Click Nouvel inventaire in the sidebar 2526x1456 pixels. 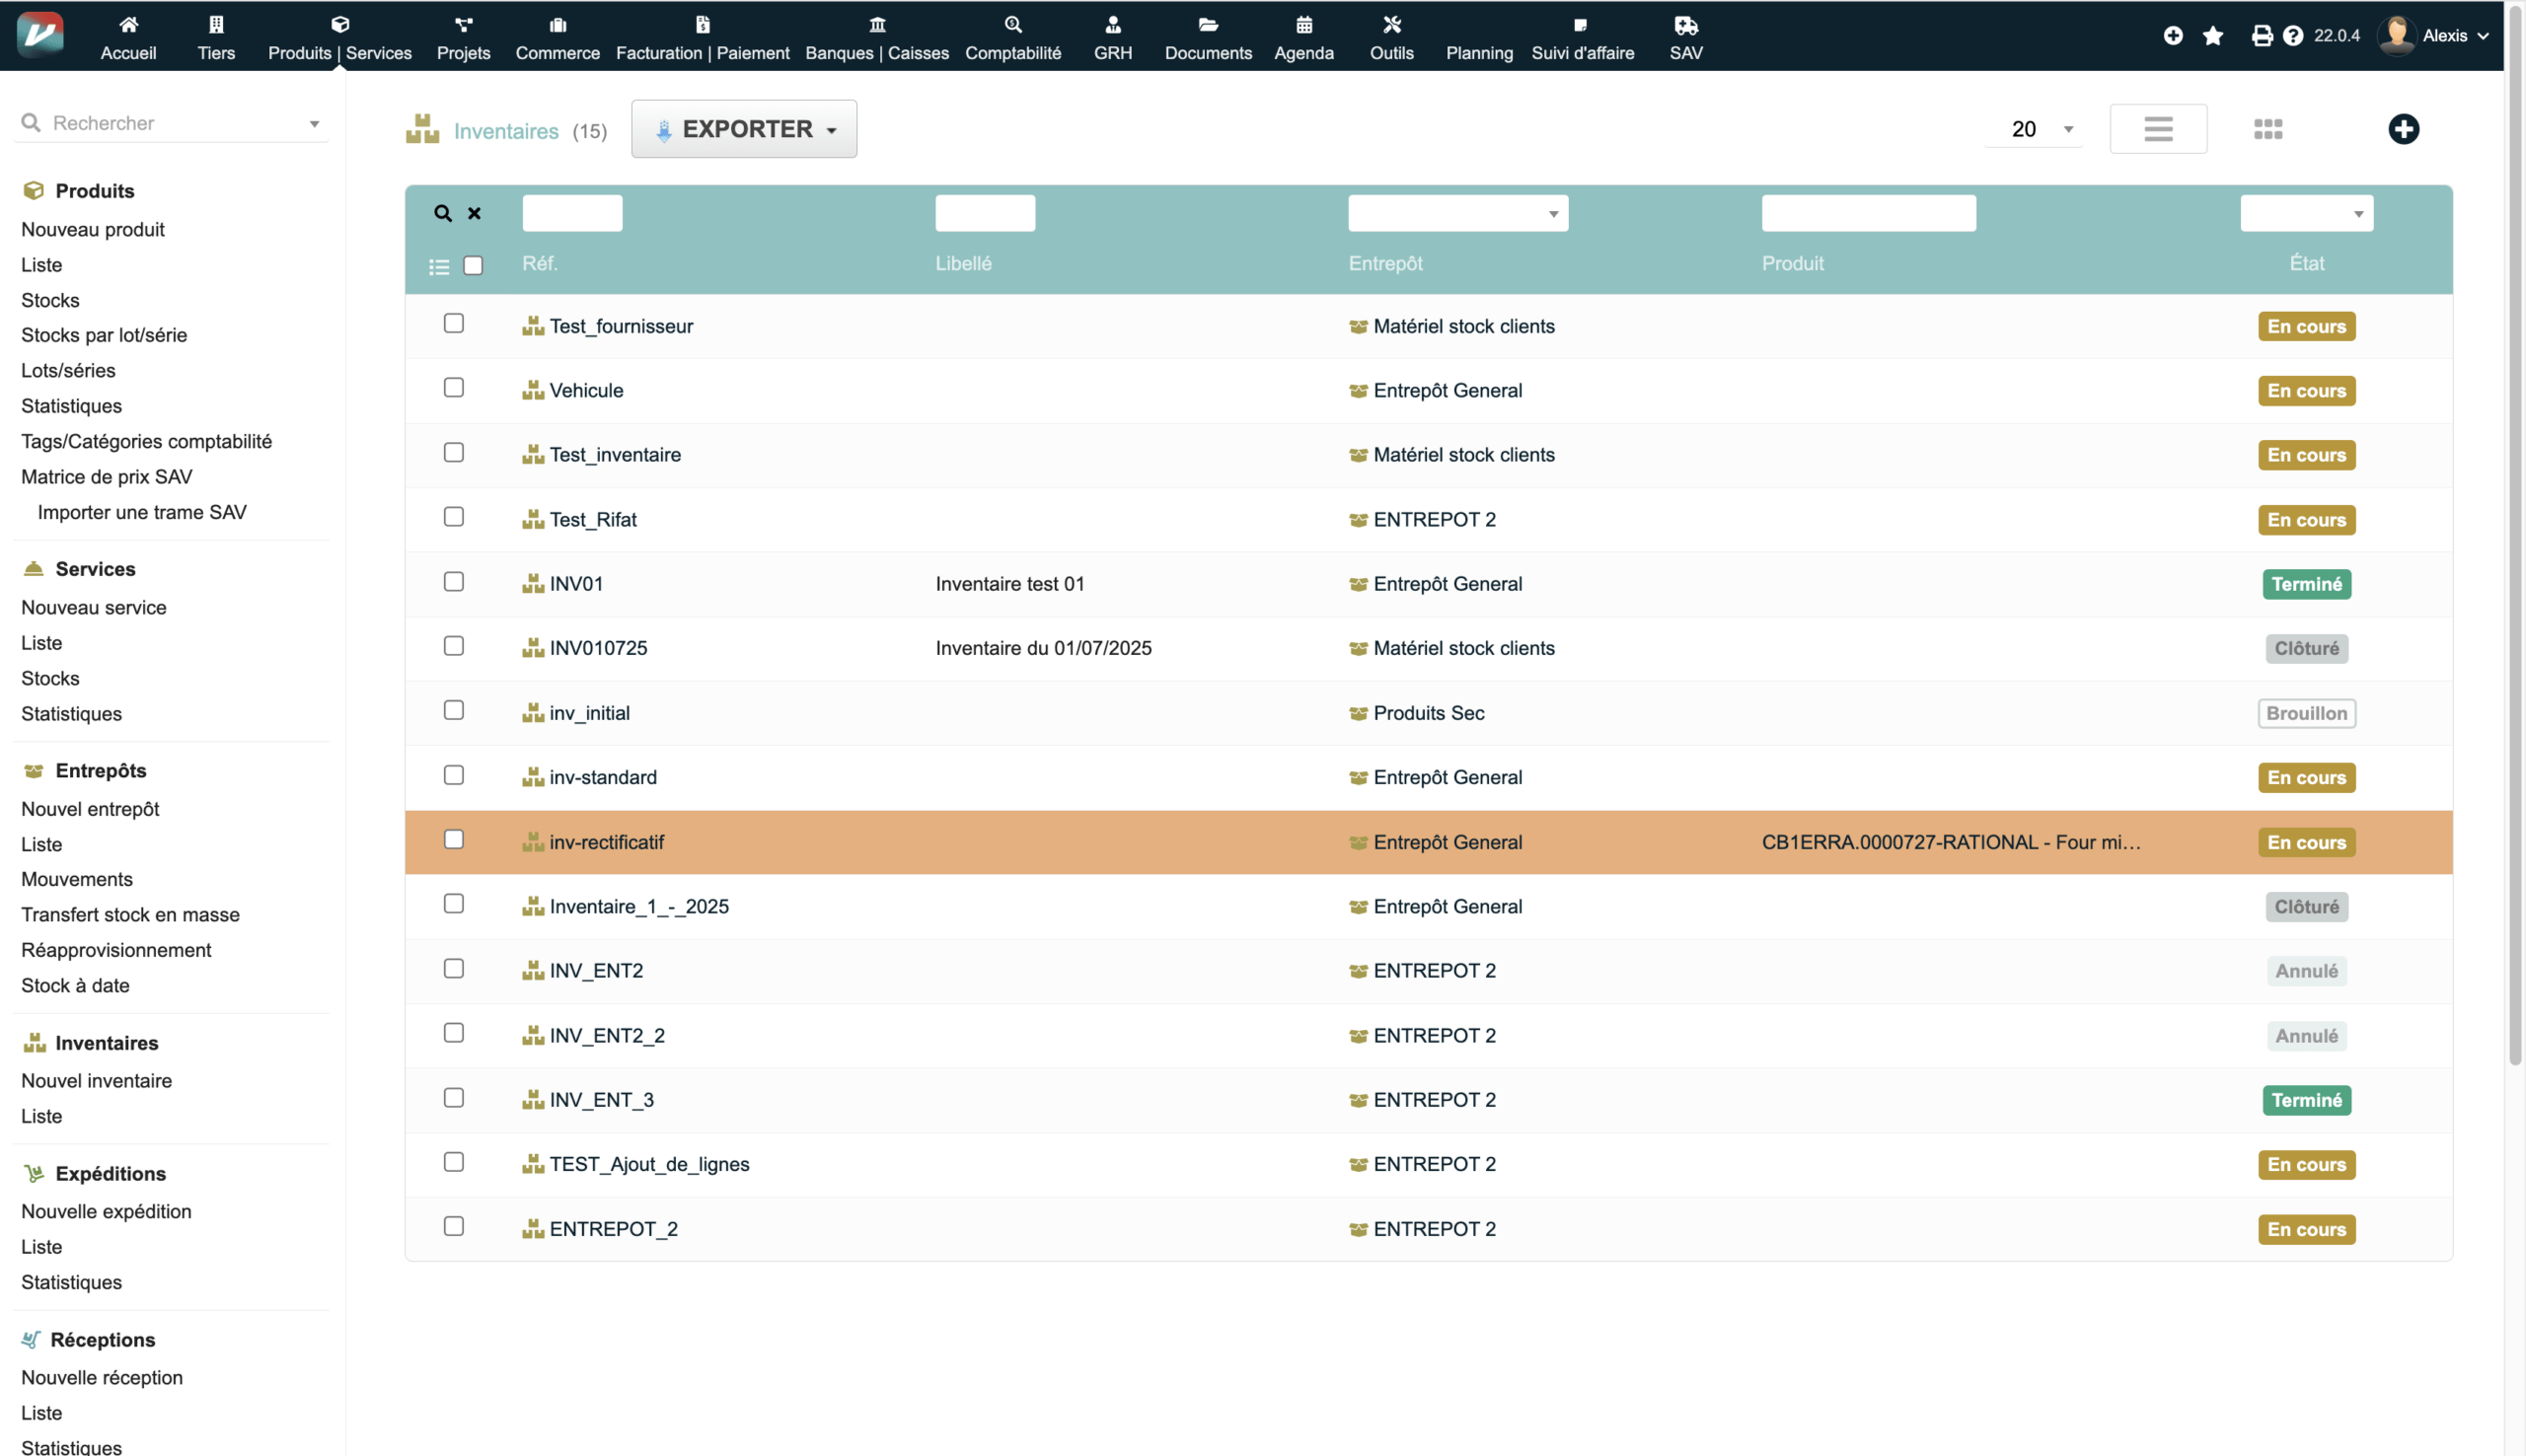(96, 1080)
